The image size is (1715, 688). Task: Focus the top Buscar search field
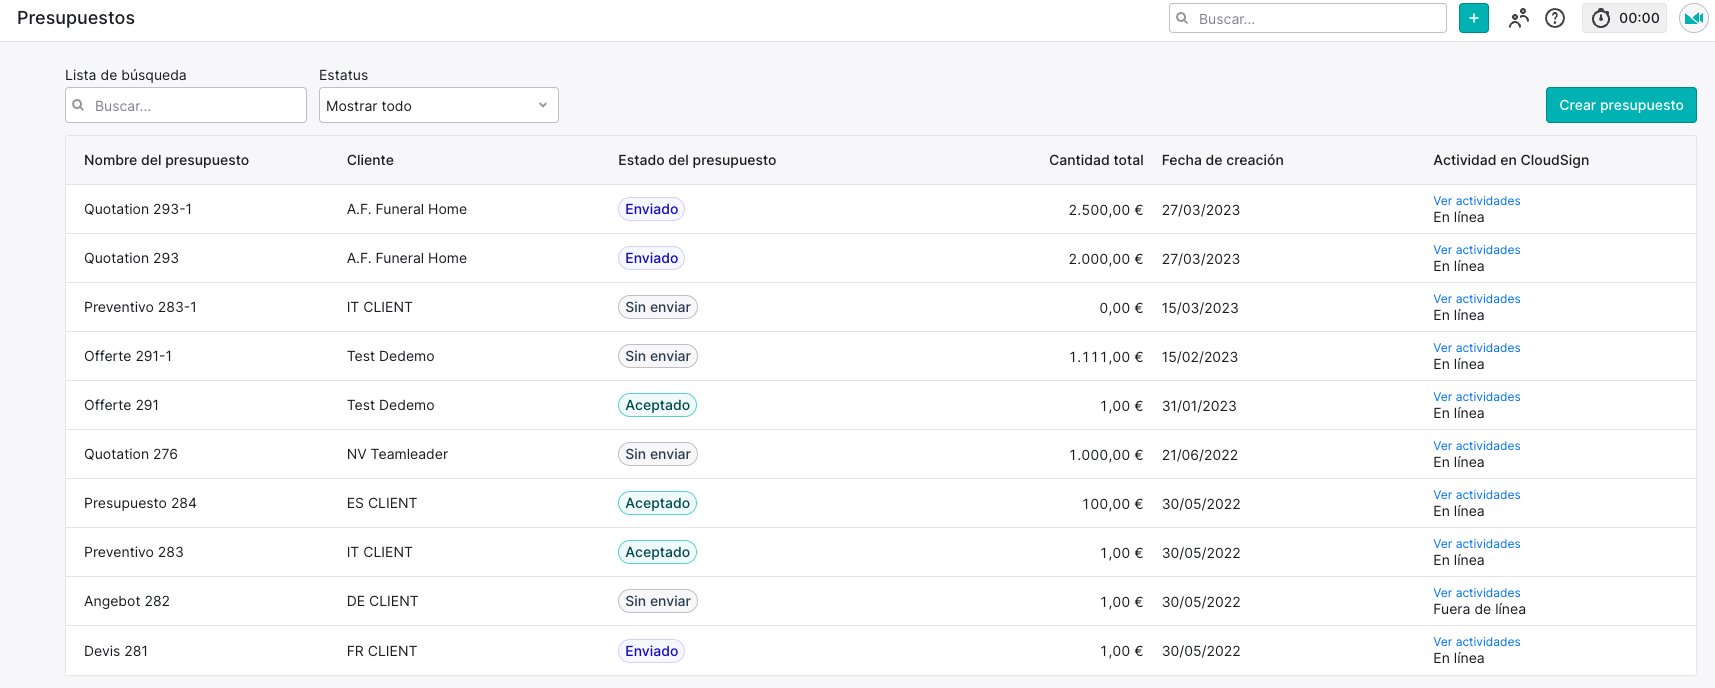pyautogui.click(x=1308, y=18)
